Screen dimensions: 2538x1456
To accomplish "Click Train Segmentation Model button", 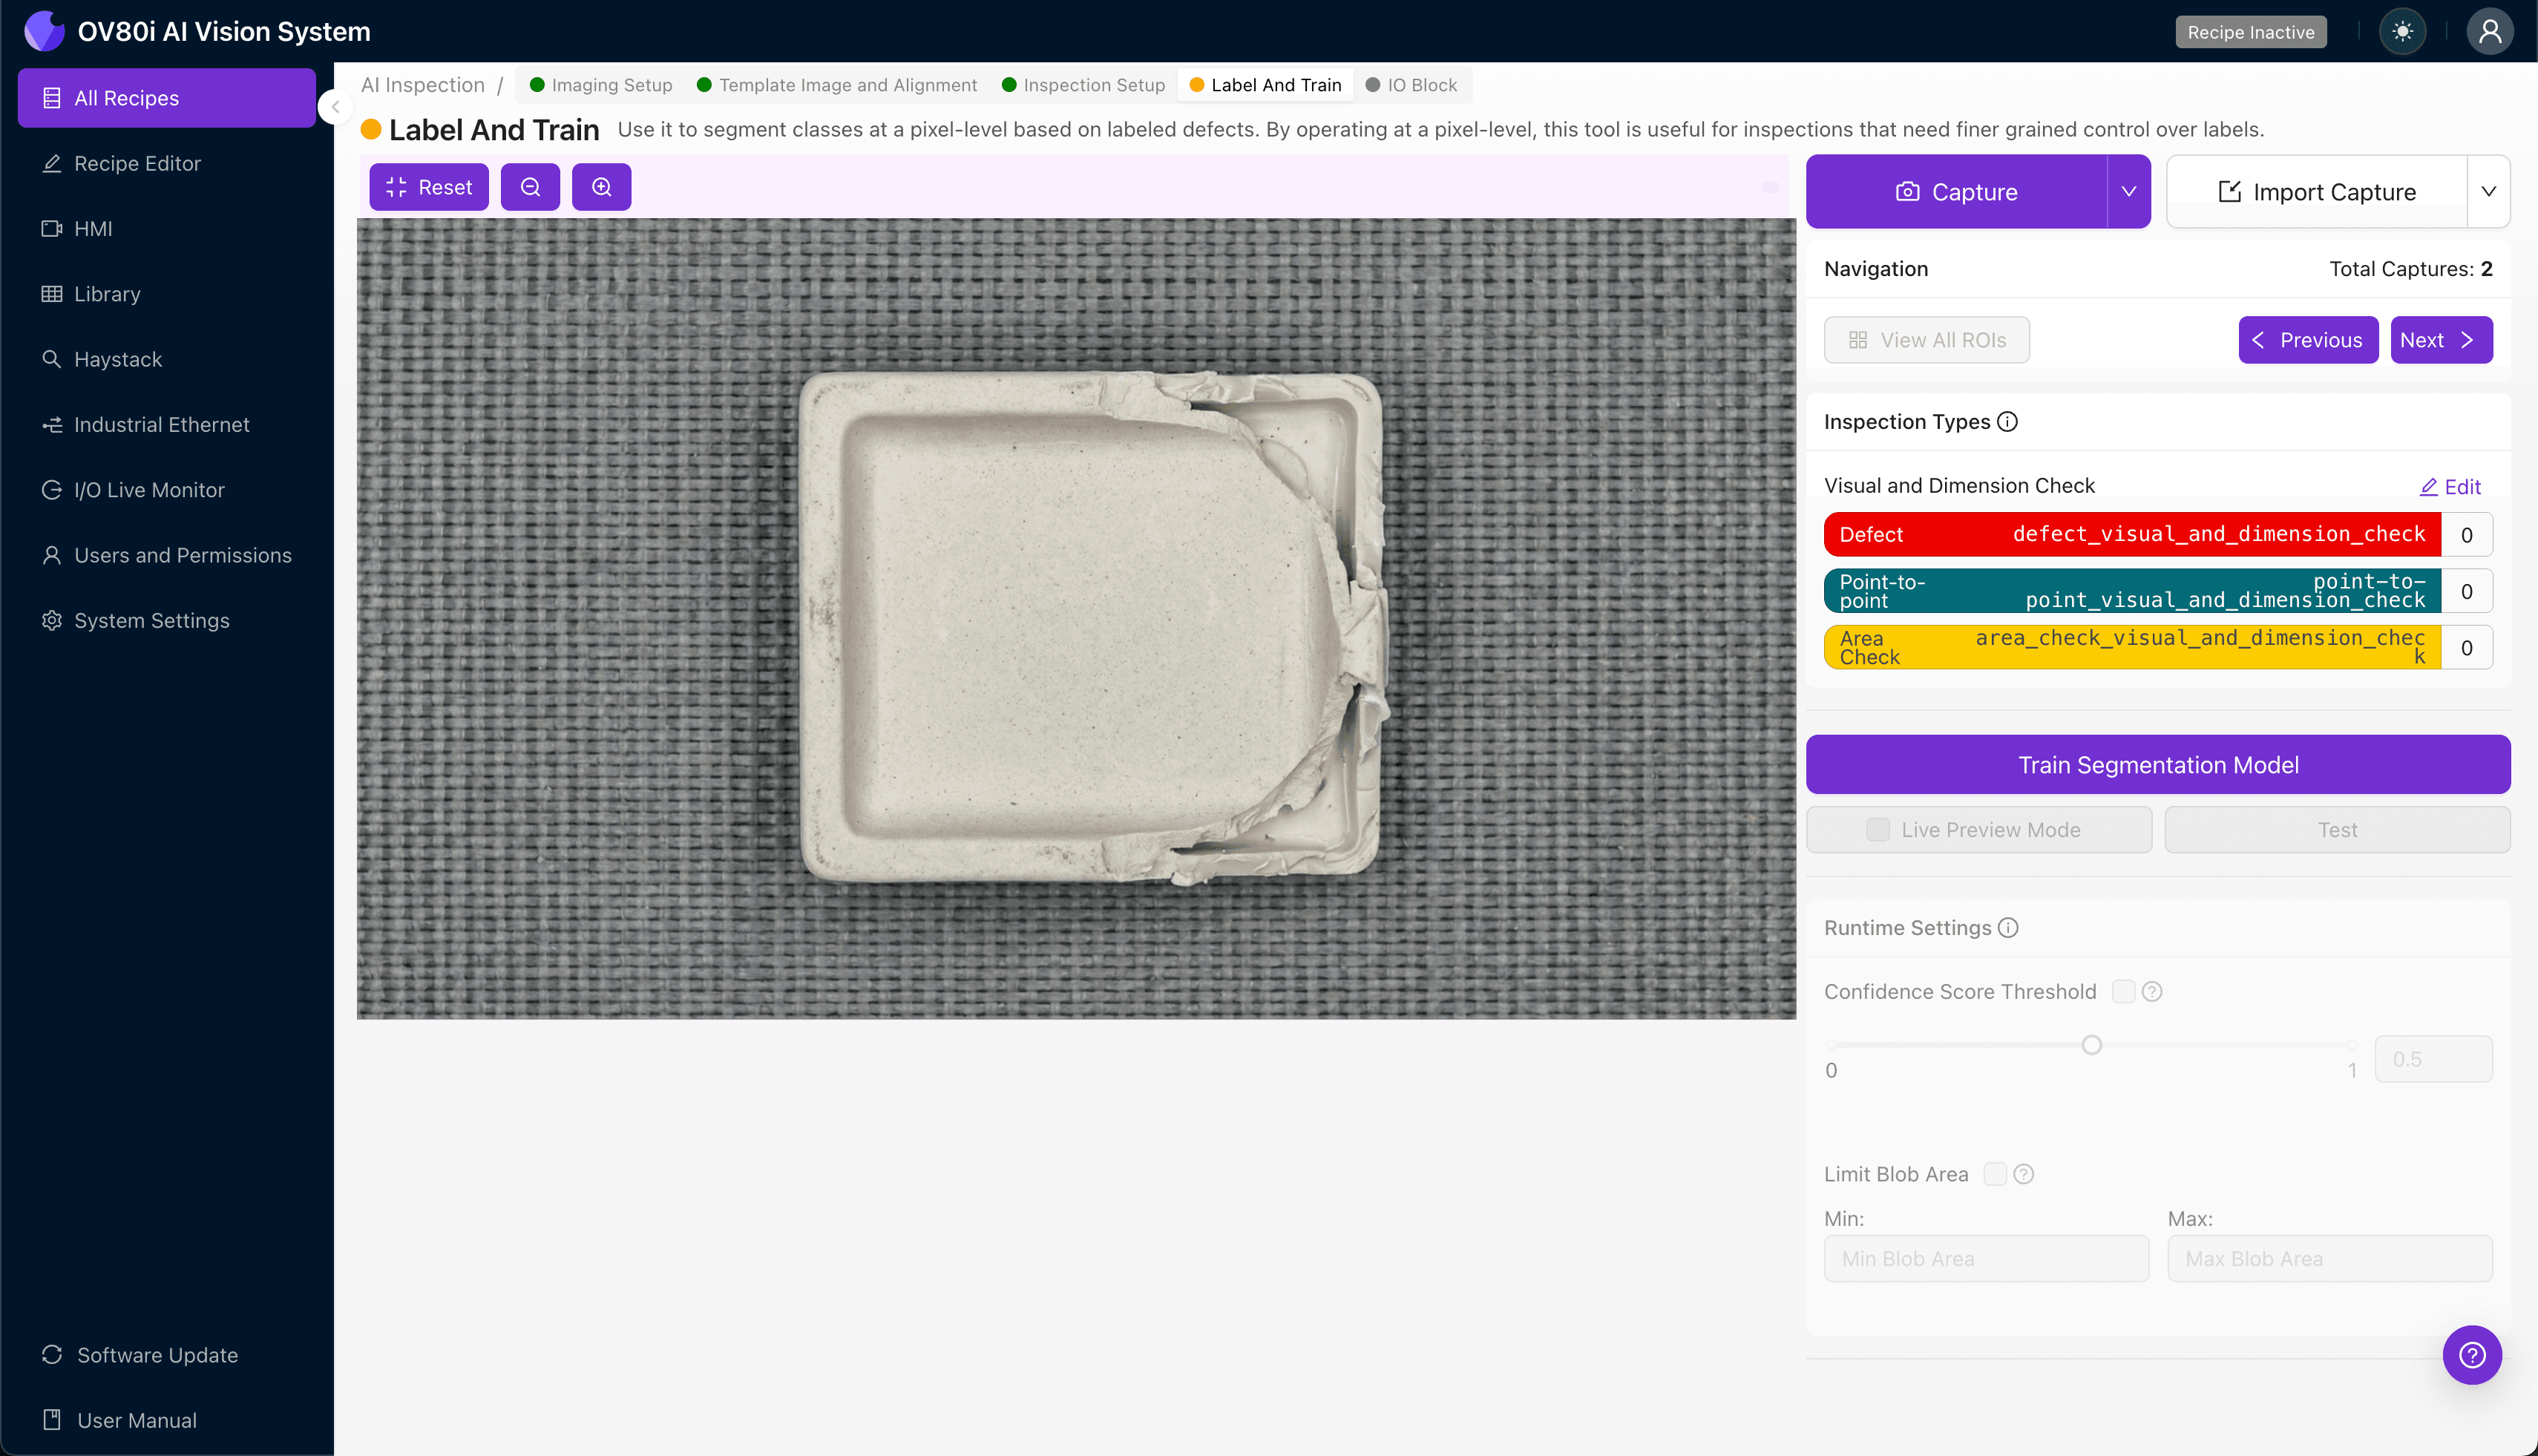I will point(2157,765).
